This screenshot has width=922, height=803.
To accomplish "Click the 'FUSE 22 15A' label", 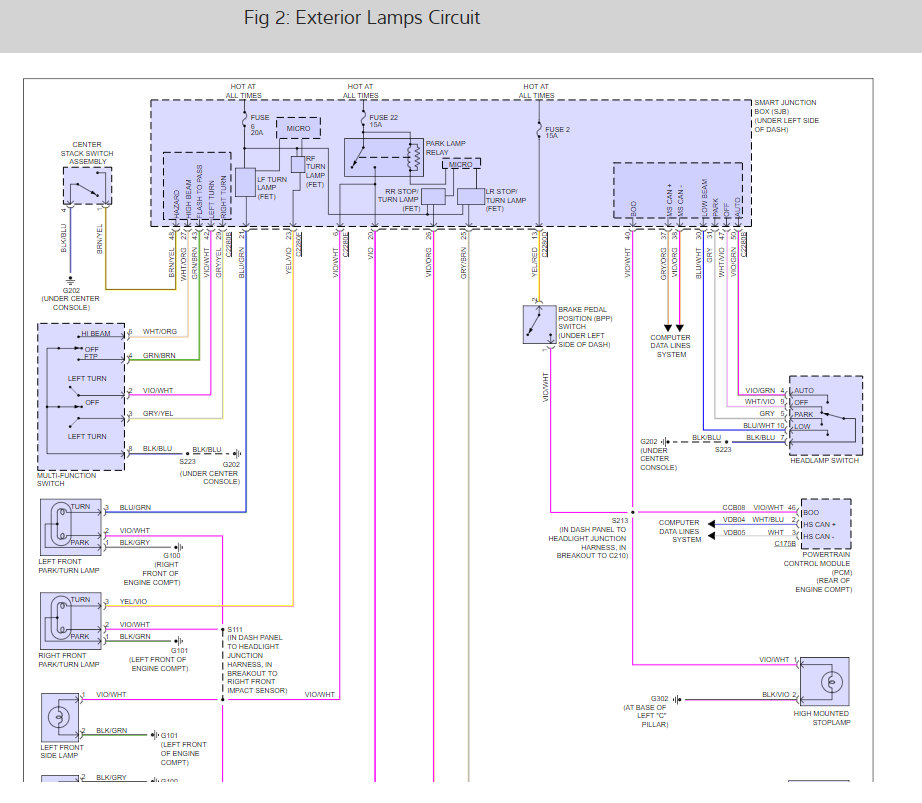I will [x=383, y=121].
